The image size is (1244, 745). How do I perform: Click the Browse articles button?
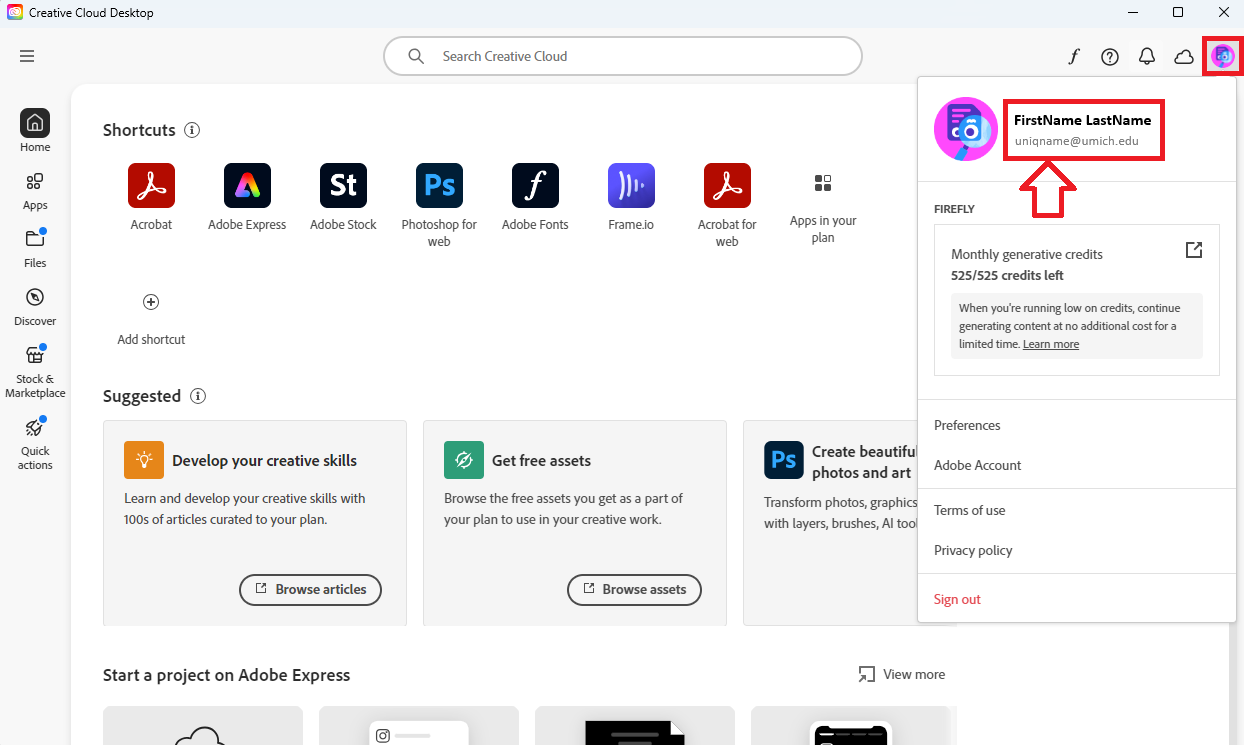(x=310, y=590)
